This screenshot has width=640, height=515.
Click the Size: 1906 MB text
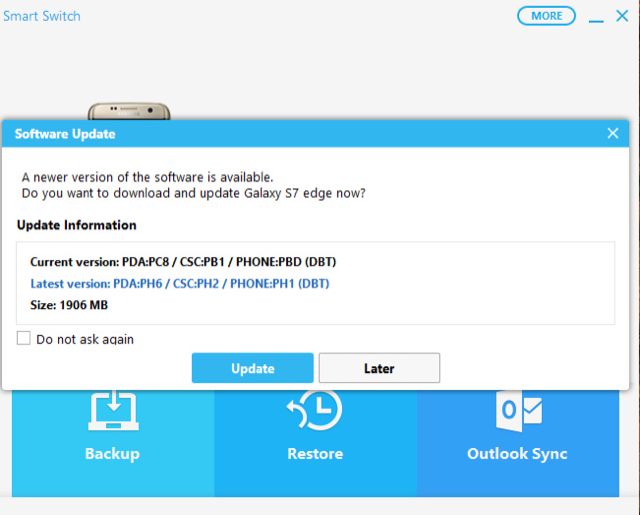pyautogui.click(x=69, y=305)
